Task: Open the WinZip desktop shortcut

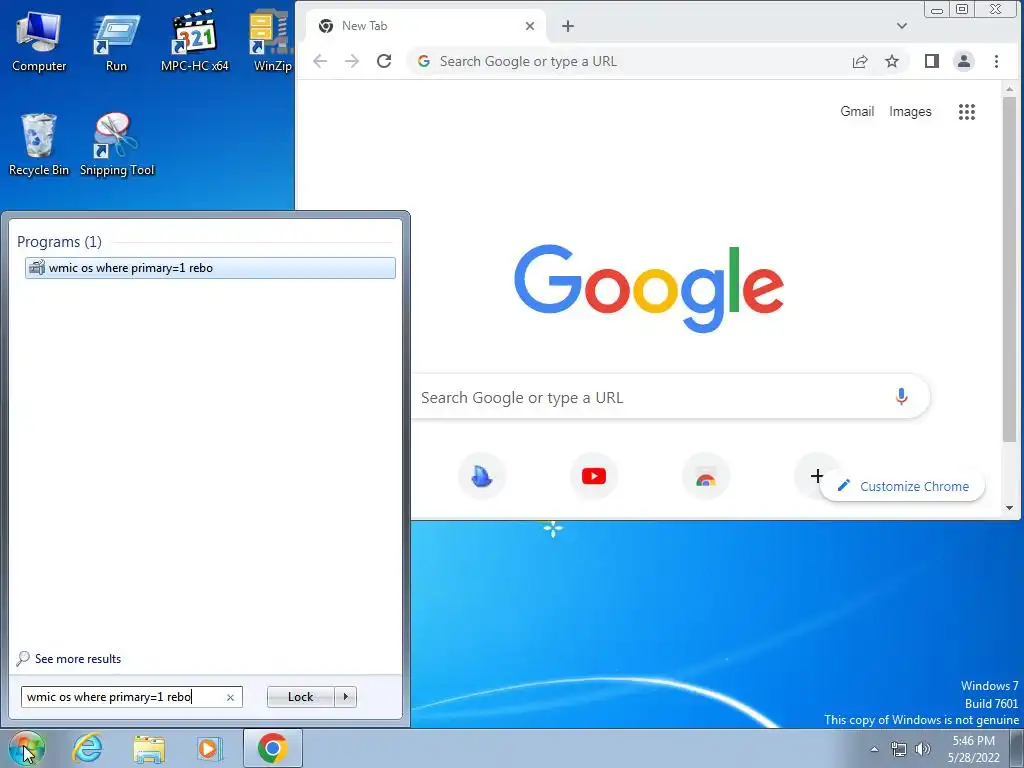Action: [272, 41]
